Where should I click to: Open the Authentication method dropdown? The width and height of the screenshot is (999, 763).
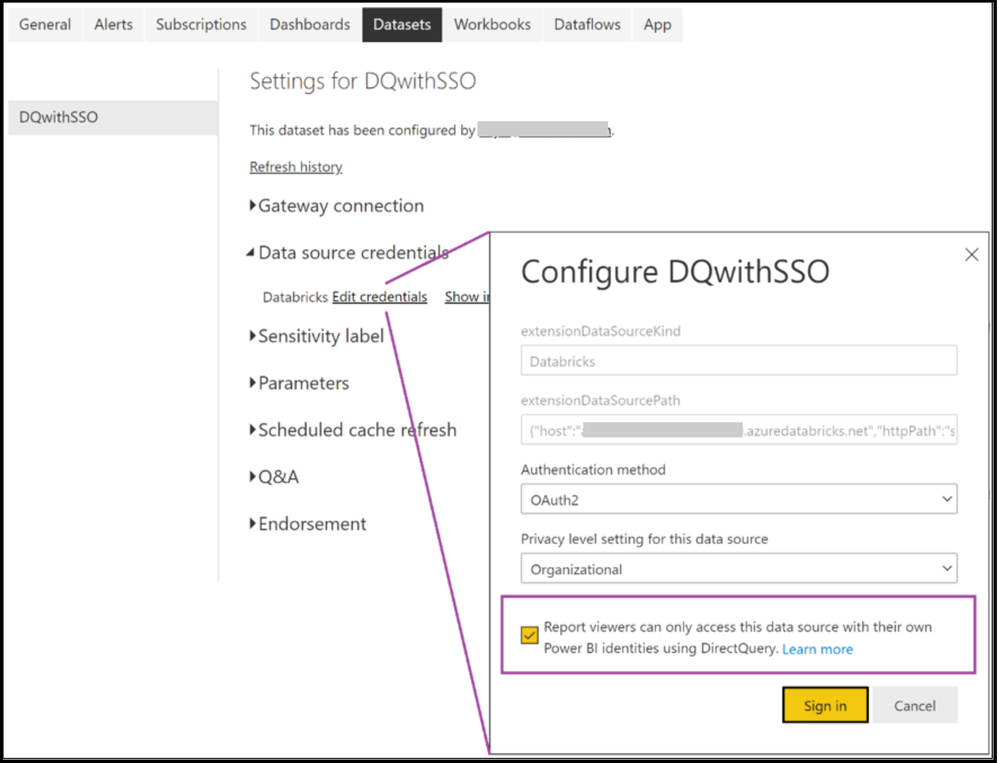point(738,499)
